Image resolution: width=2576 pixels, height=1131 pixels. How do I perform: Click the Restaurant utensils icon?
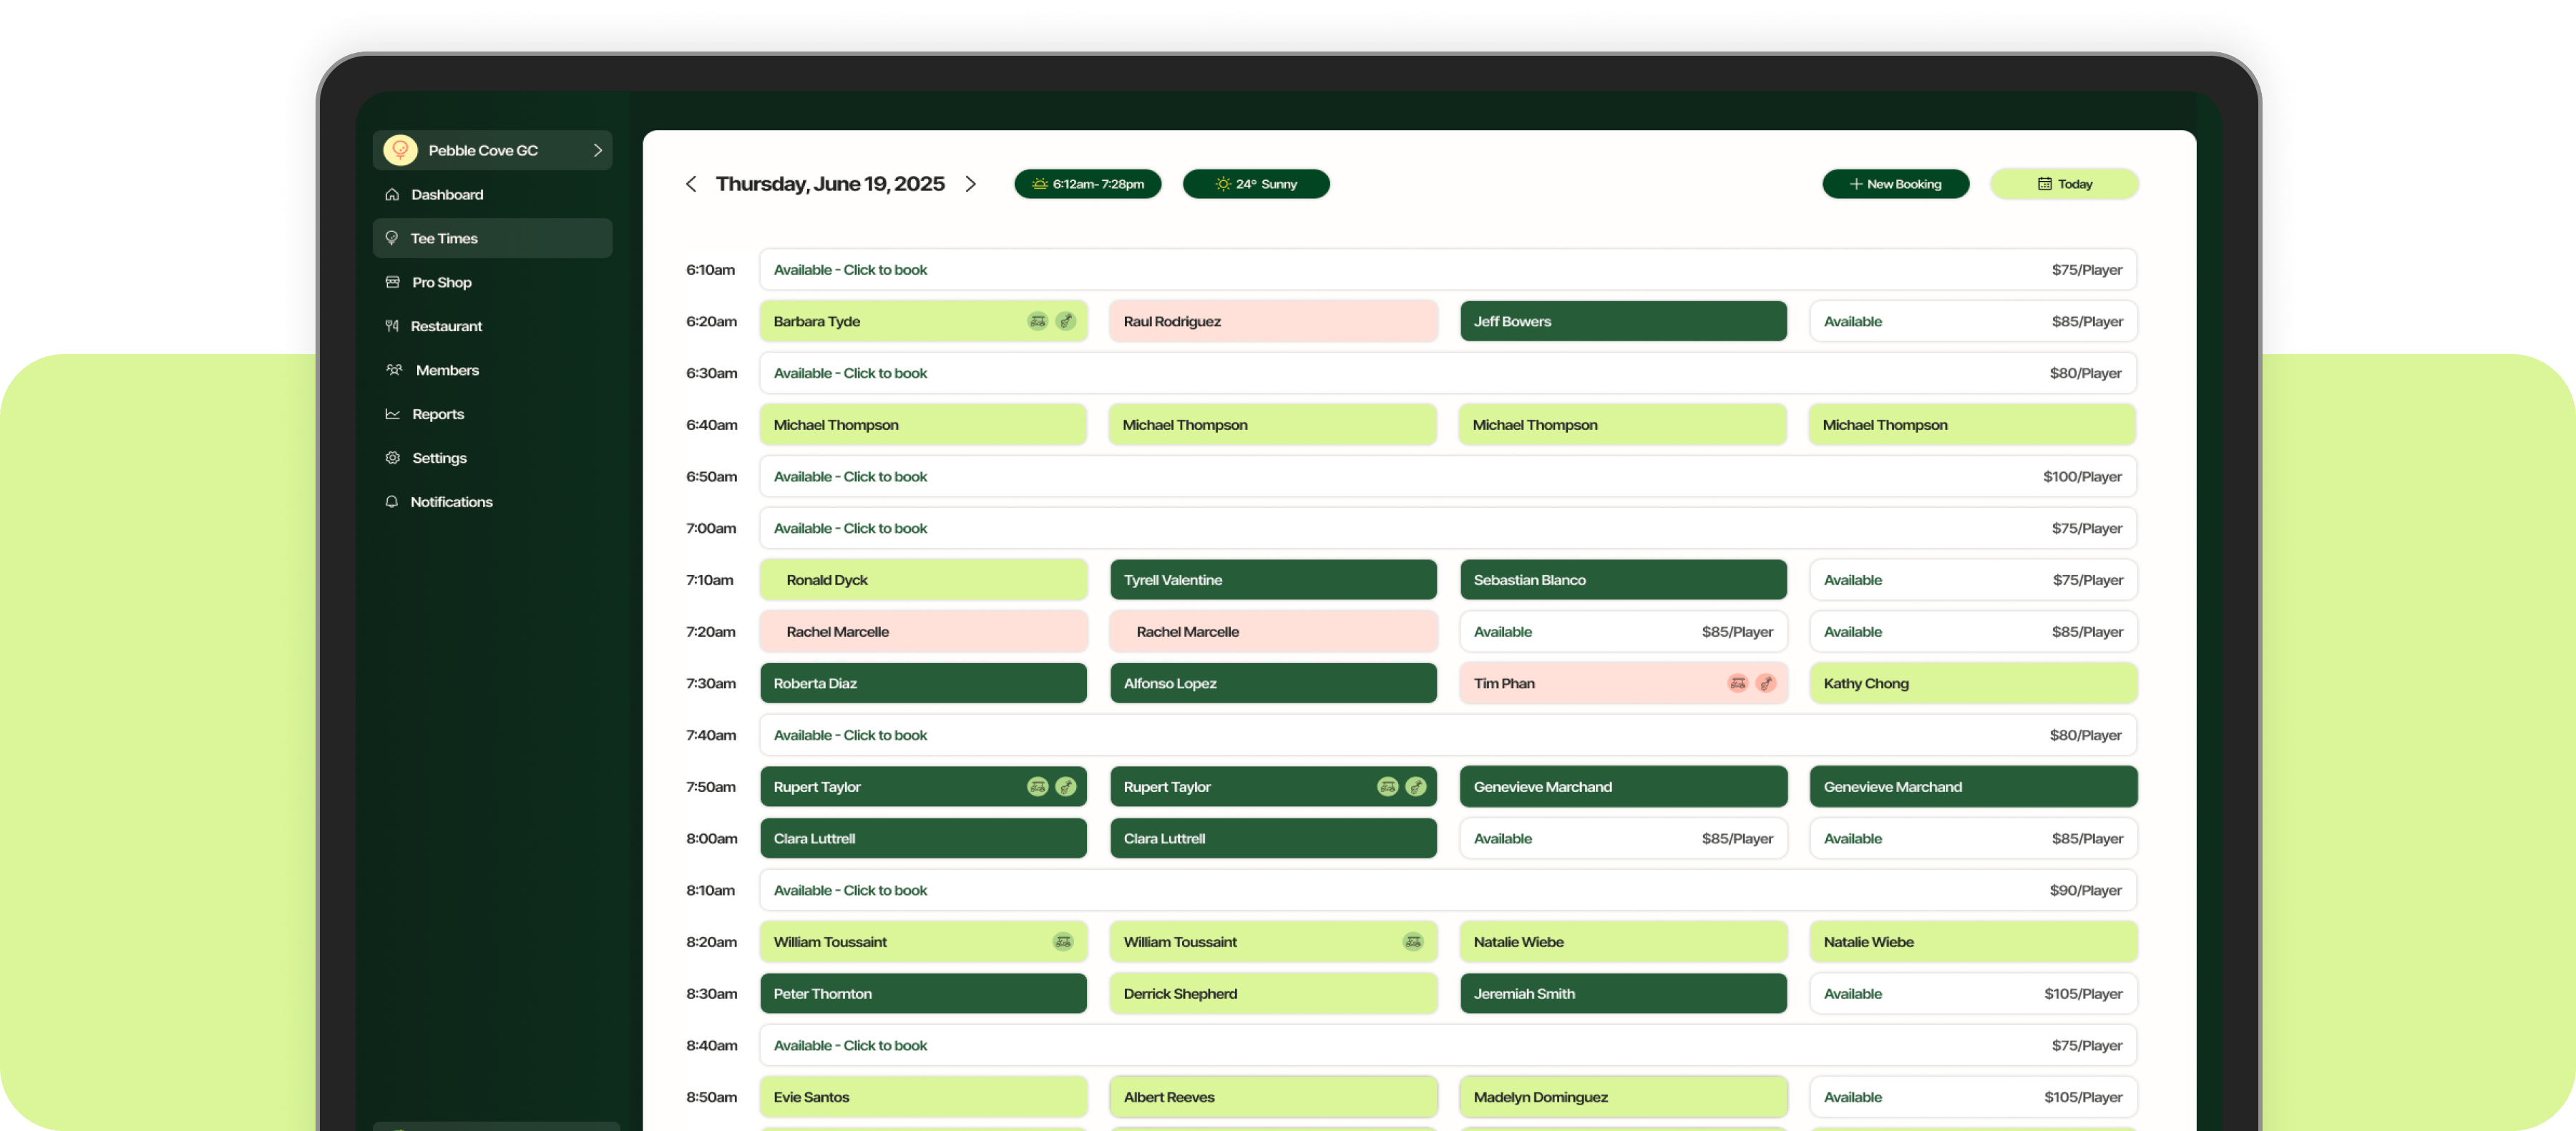point(392,326)
